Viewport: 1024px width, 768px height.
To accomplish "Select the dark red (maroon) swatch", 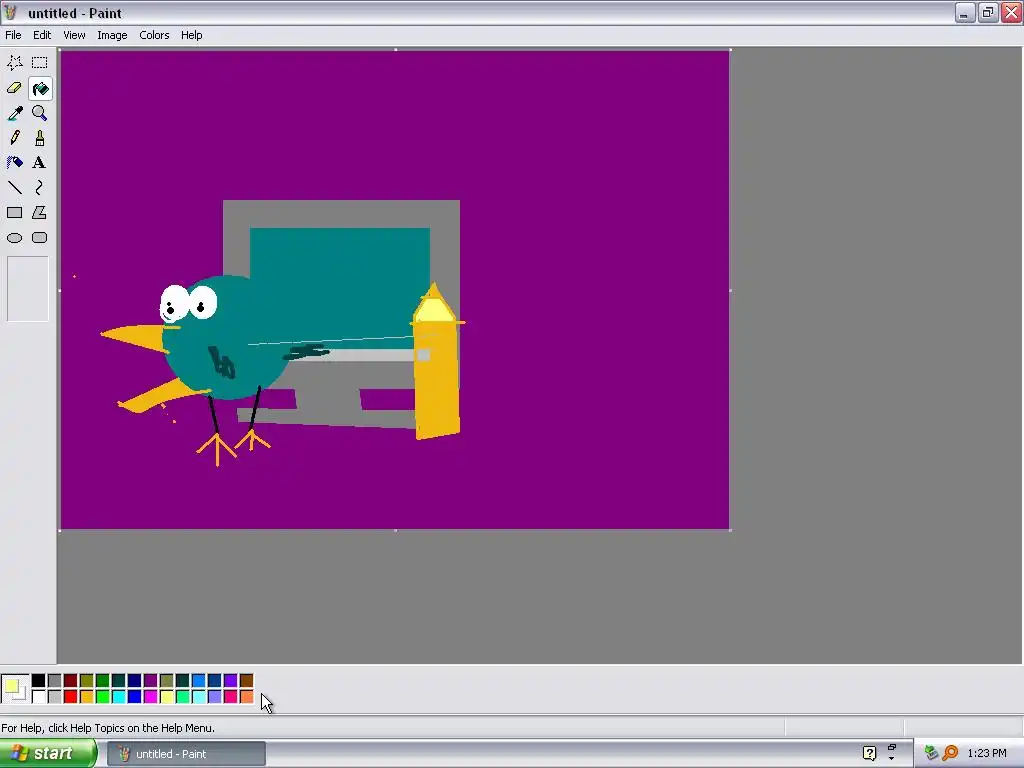I will [71, 681].
